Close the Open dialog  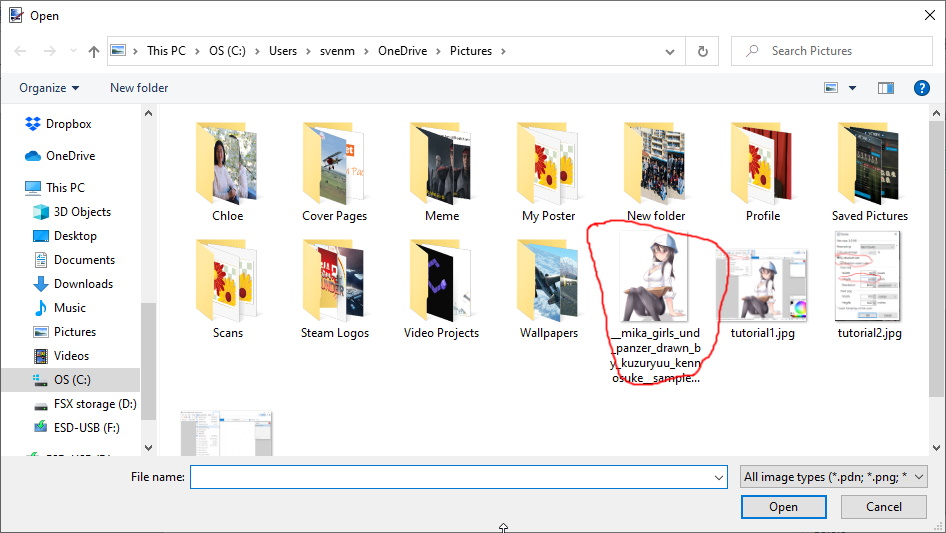(x=930, y=16)
